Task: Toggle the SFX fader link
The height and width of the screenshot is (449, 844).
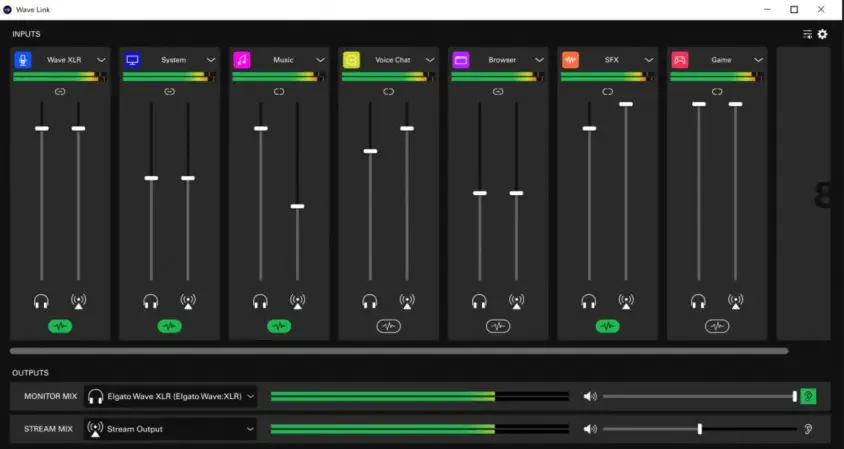Action: click(608, 92)
